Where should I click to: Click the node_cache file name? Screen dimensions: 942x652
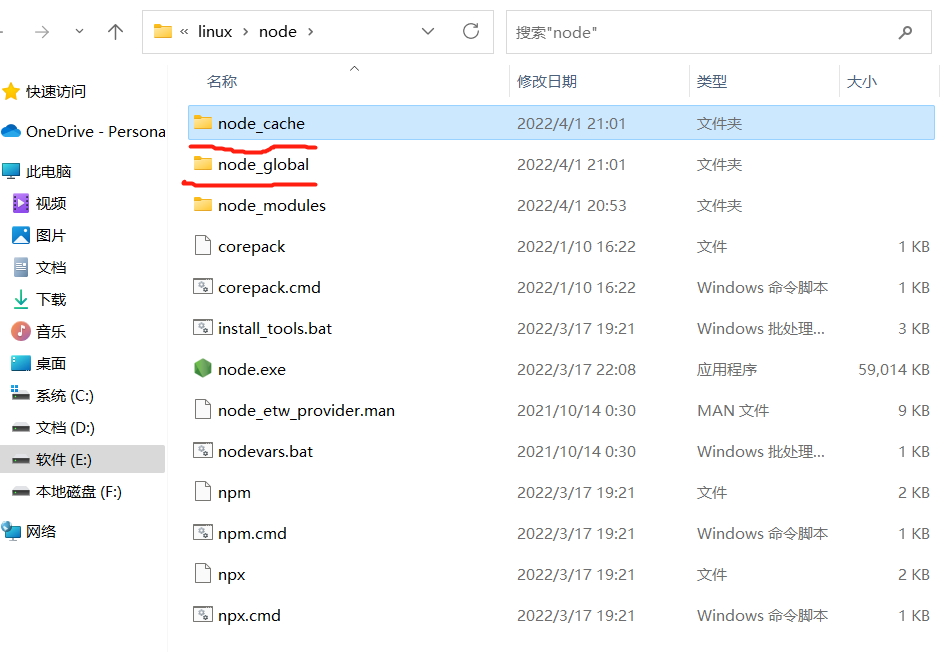click(261, 123)
